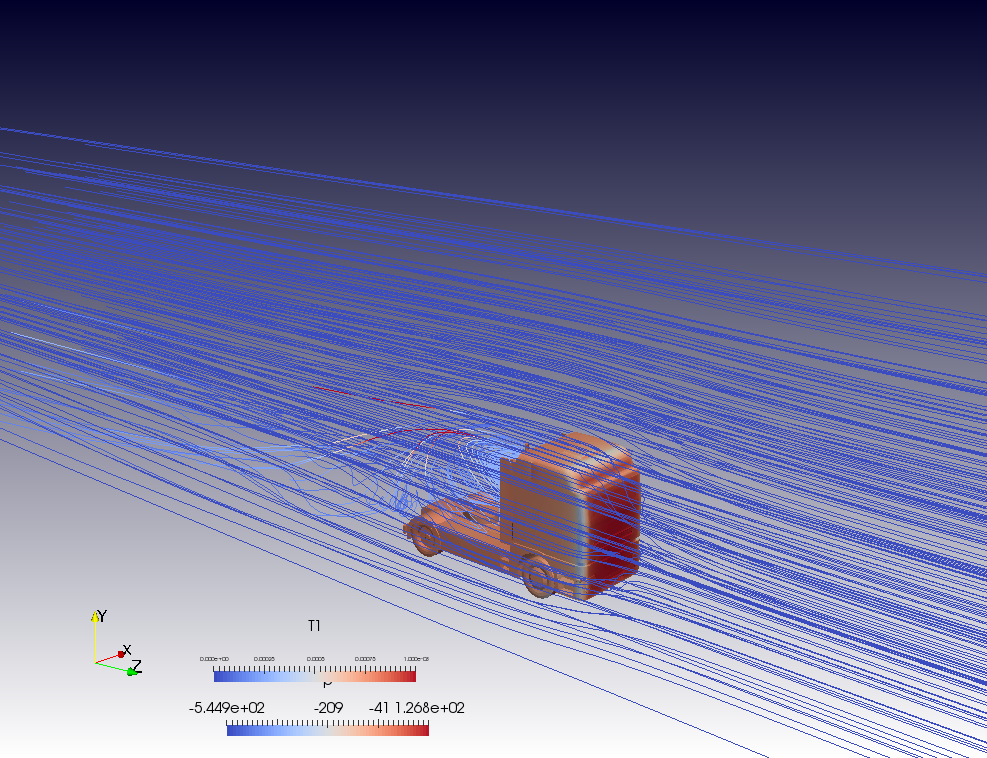This screenshot has height=758, width=987.
Task: Click the T1 color legend bar
Action: click(315, 676)
